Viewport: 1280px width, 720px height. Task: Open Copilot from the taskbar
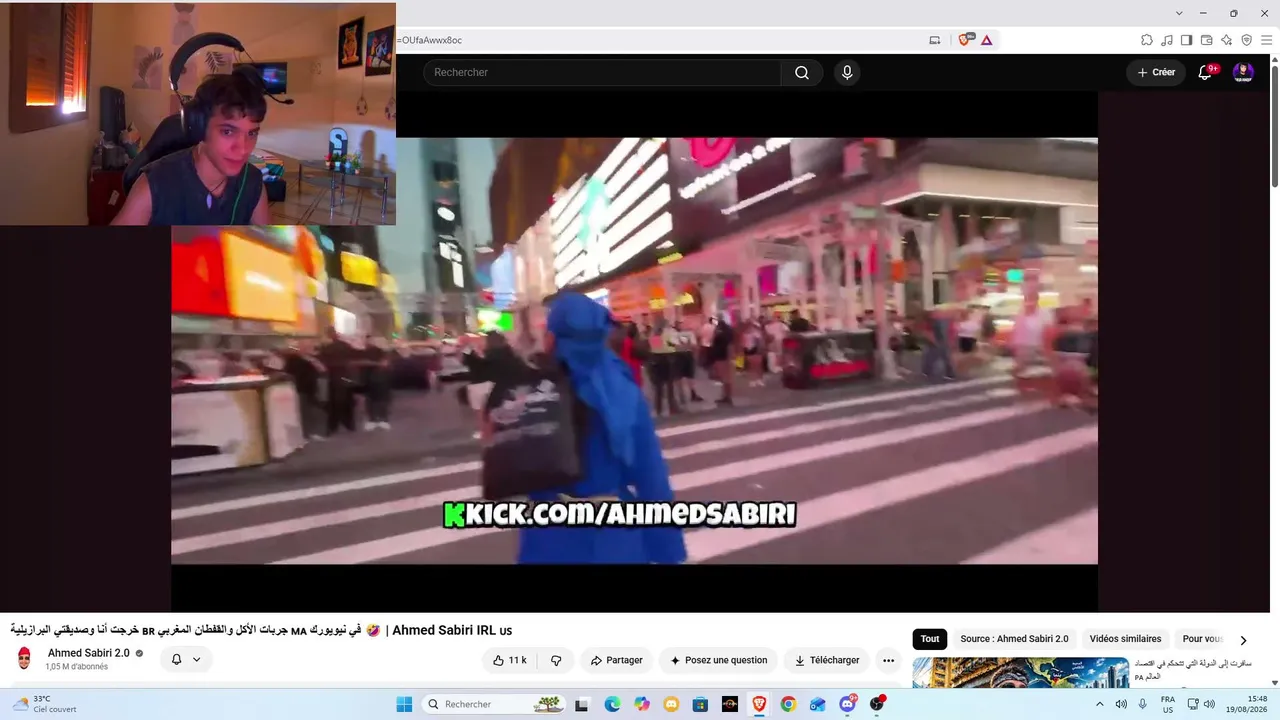pyautogui.click(x=642, y=704)
